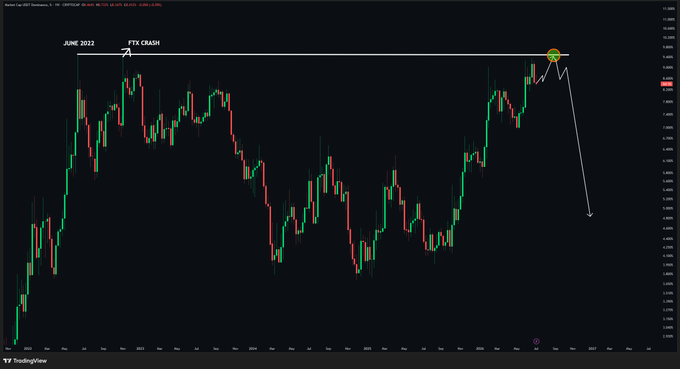Click the purple event marker near Jul 2026
This screenshot has width=680, height=369.
tap(536, 341)
